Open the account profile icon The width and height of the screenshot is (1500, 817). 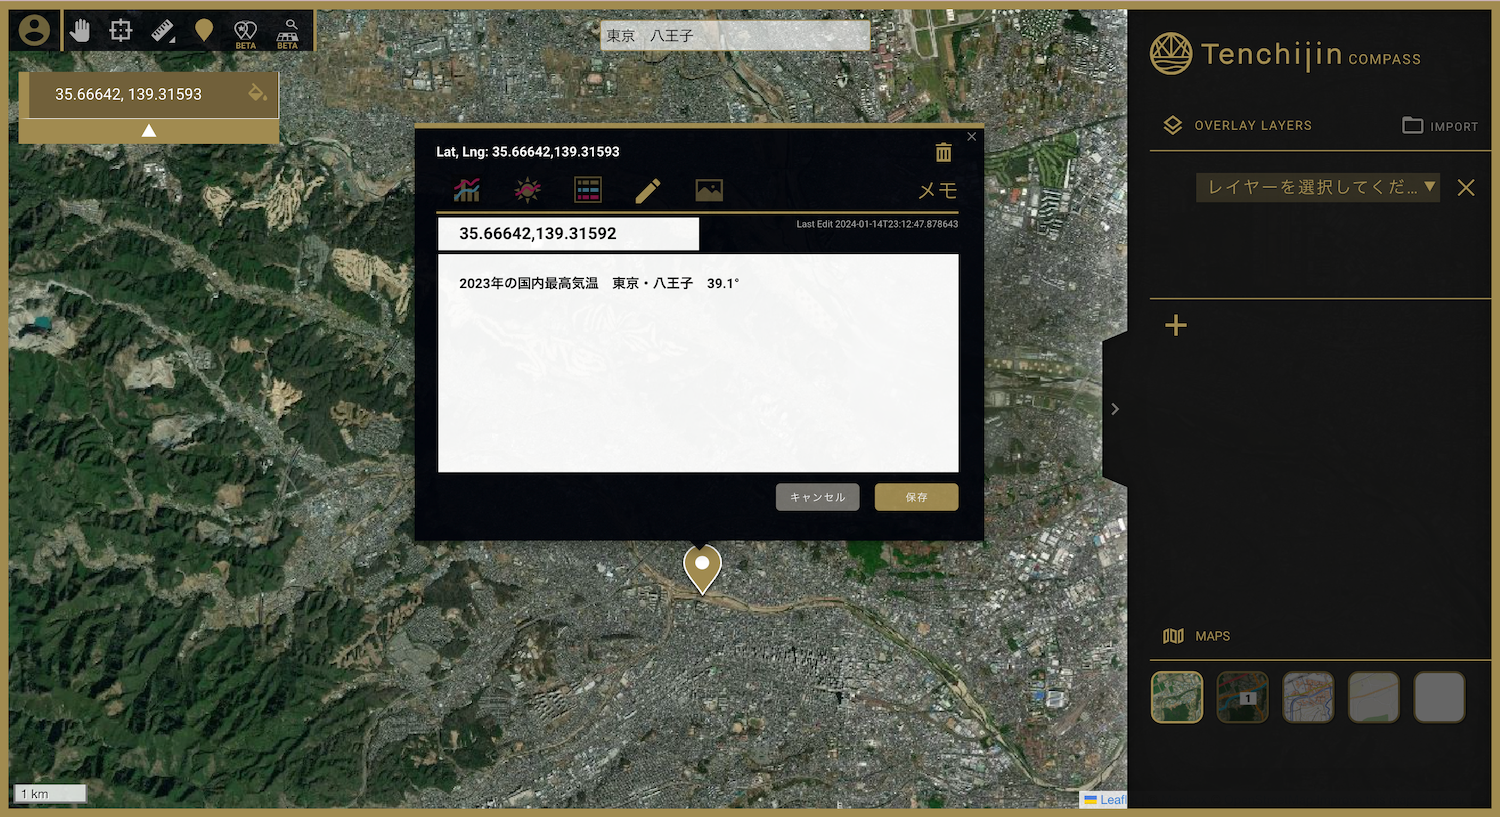[x=34, y=29]
